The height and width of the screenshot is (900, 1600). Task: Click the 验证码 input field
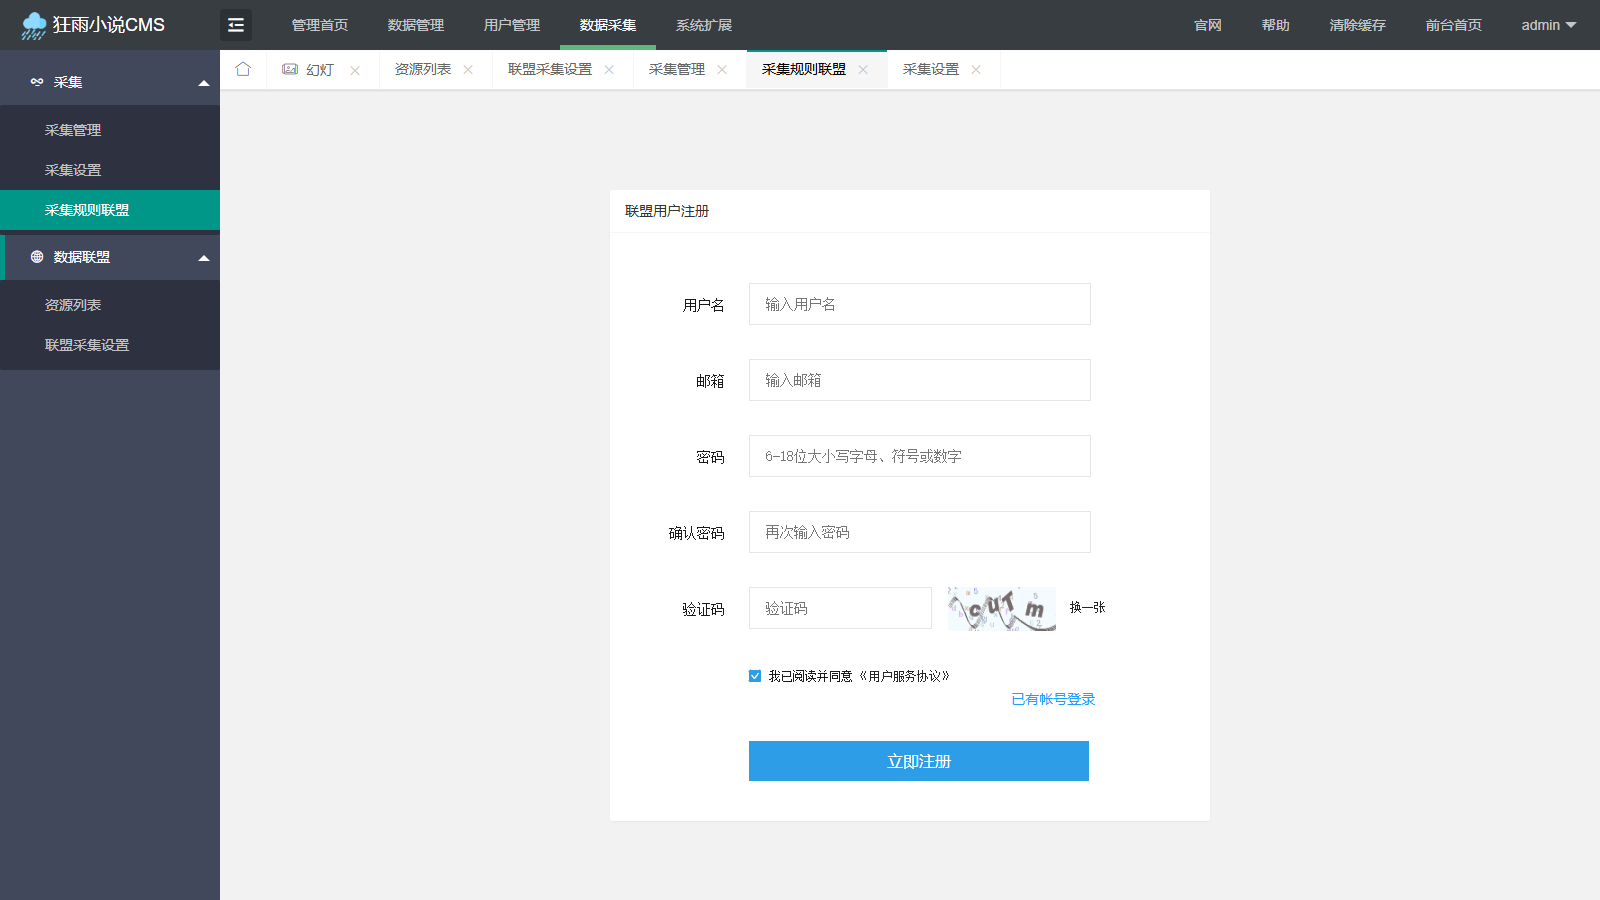(840, 607)
